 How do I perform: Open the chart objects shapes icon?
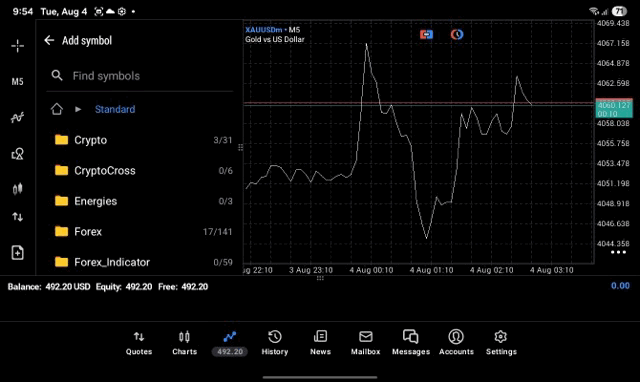click(17, 153)
